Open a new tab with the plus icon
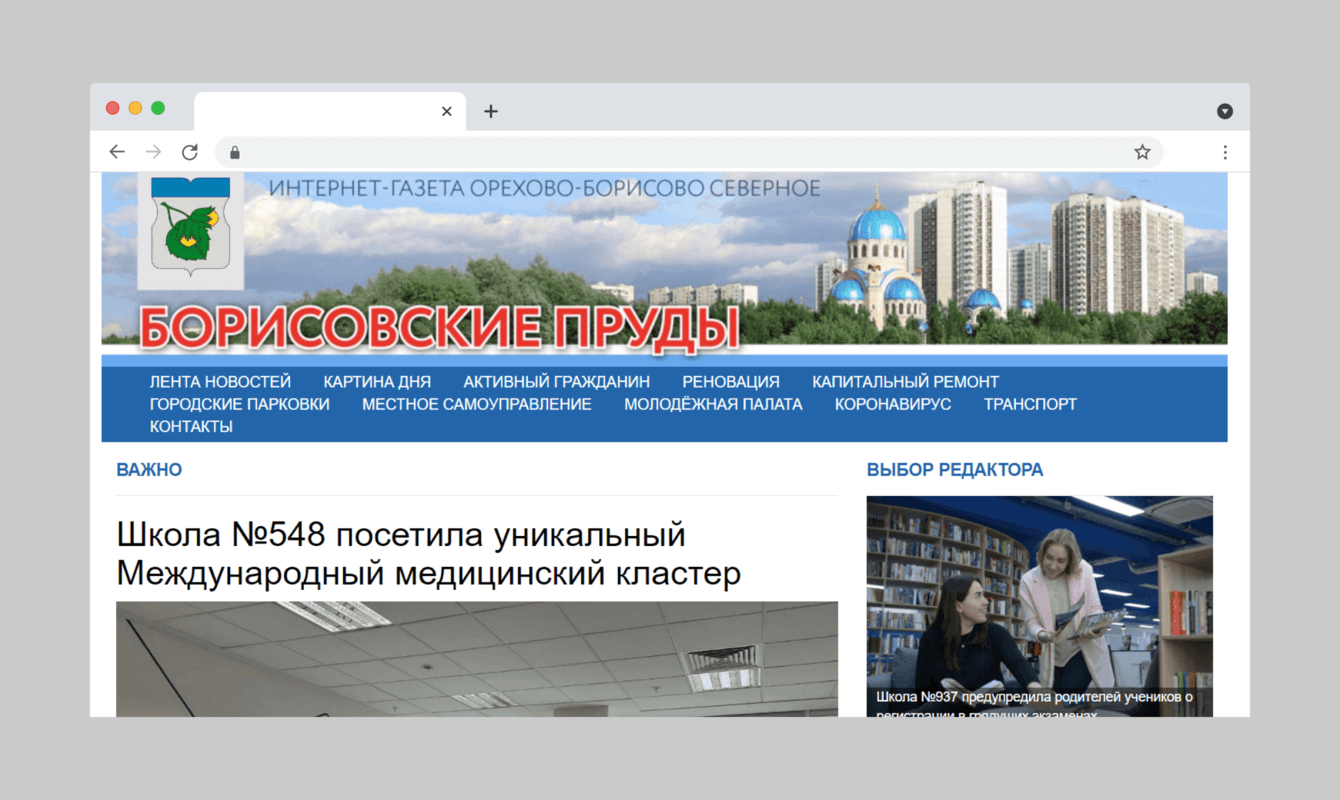Viewport: 1340px width, 800px height. (x=490, y=111)
